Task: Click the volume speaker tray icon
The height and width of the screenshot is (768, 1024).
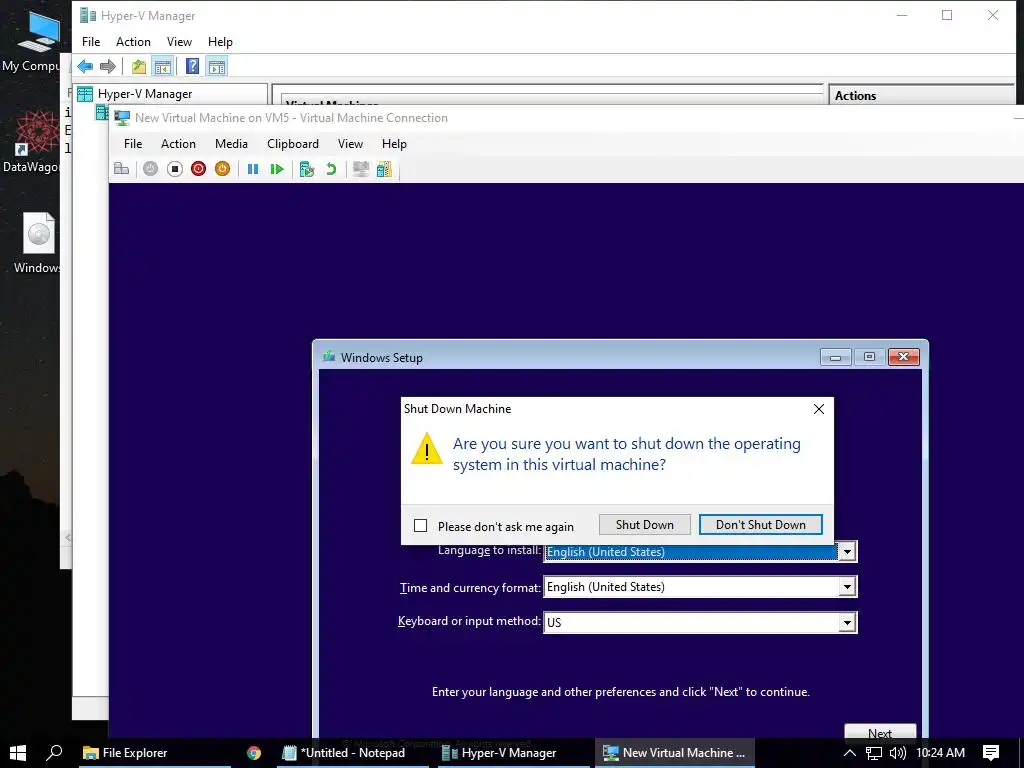Action: coord(897,753)
